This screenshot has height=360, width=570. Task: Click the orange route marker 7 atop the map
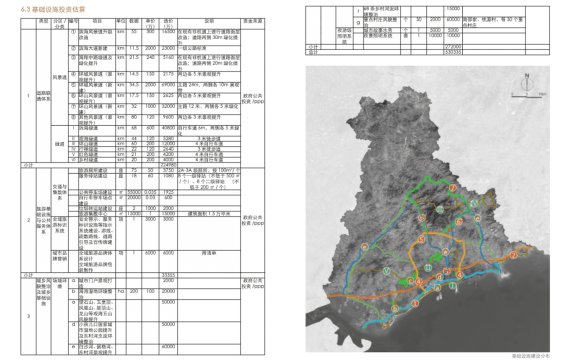coord(453,188)
